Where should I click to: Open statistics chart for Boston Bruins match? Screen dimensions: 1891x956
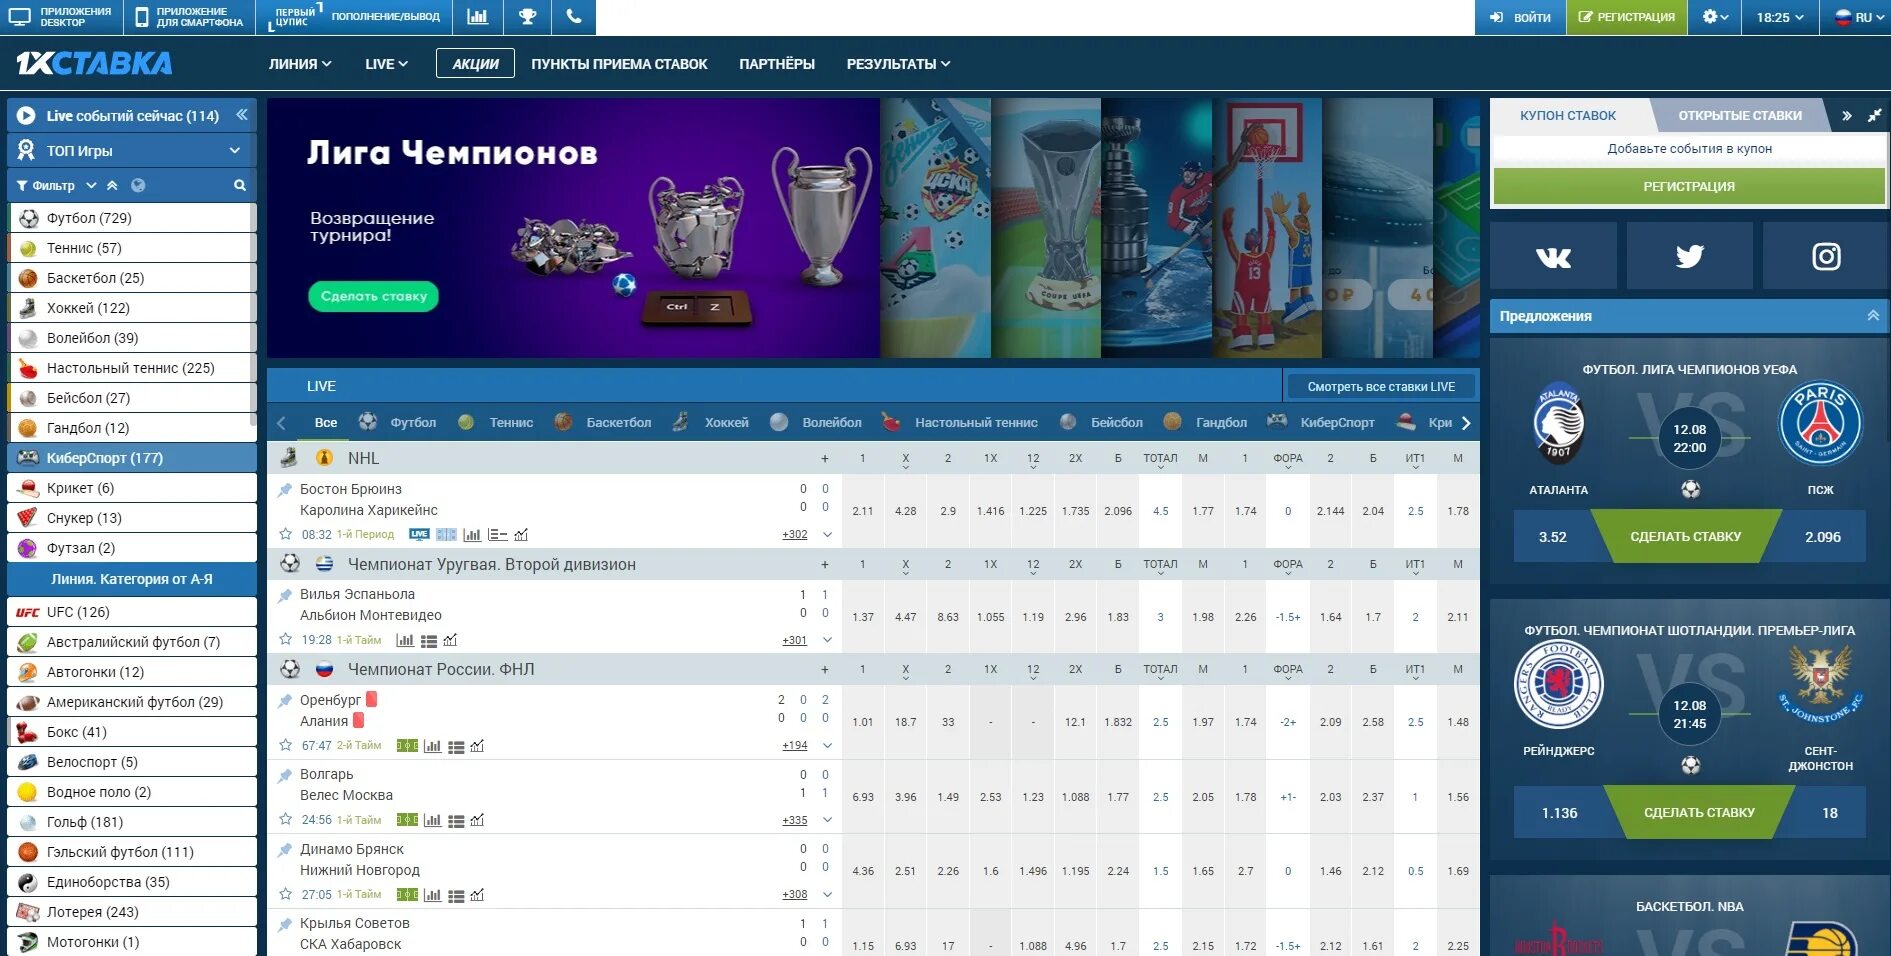[472, 535]
